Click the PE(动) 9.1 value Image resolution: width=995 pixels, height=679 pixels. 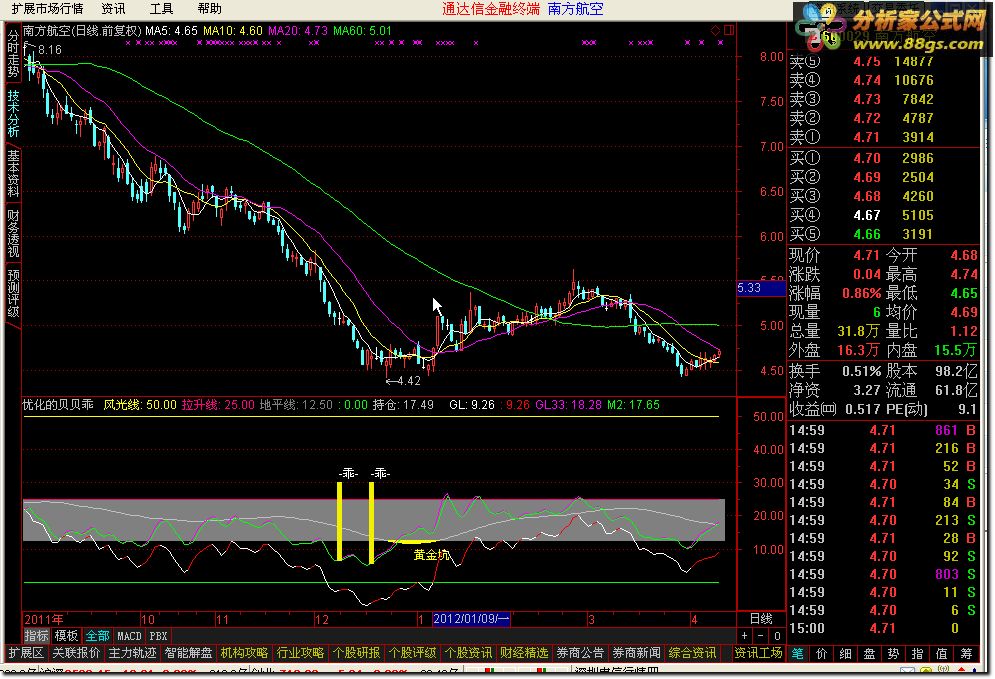(x=967, y=409)
